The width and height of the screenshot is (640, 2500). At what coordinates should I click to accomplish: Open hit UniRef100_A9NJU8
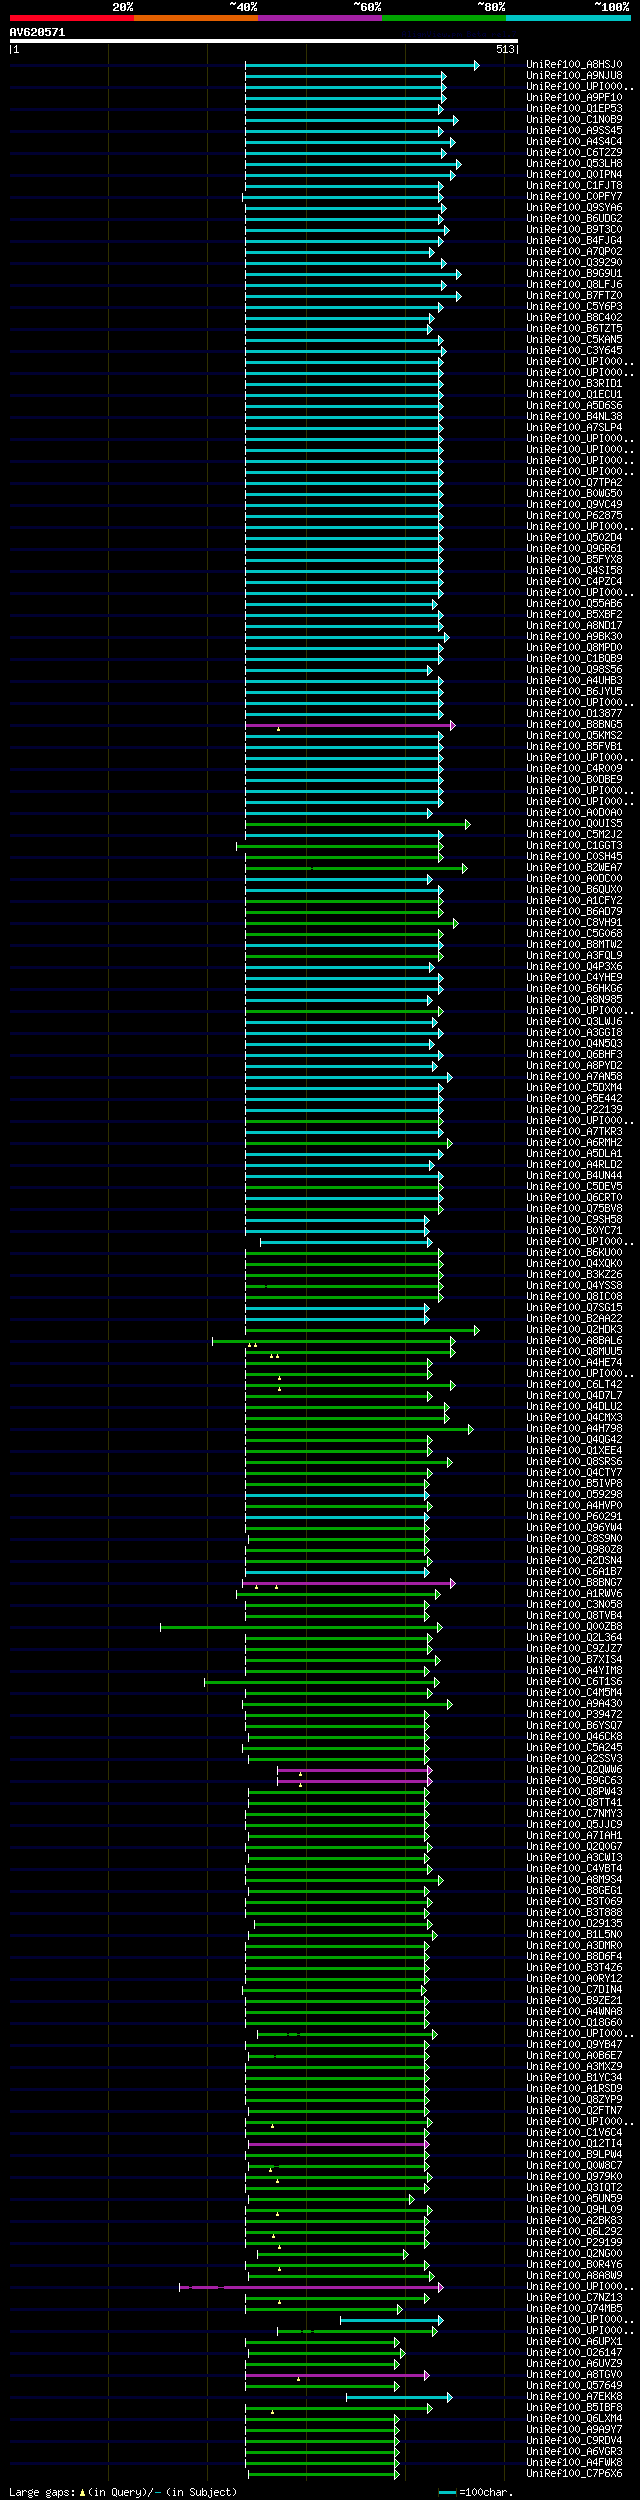coord(574,76)
